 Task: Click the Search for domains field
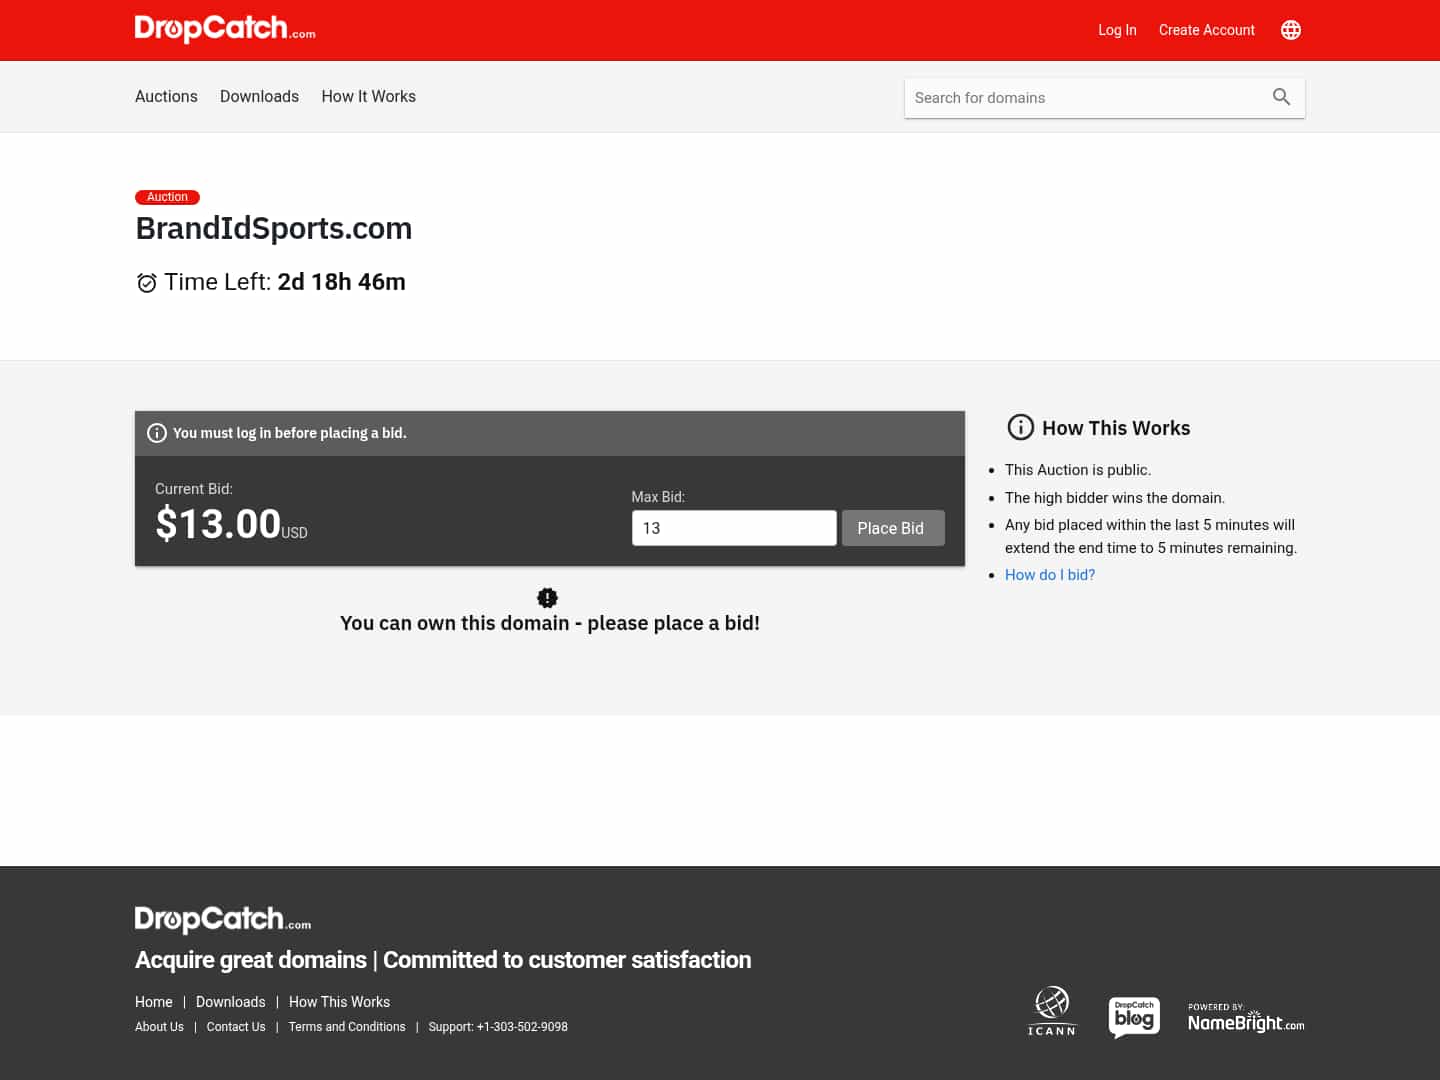point(1080,97)
